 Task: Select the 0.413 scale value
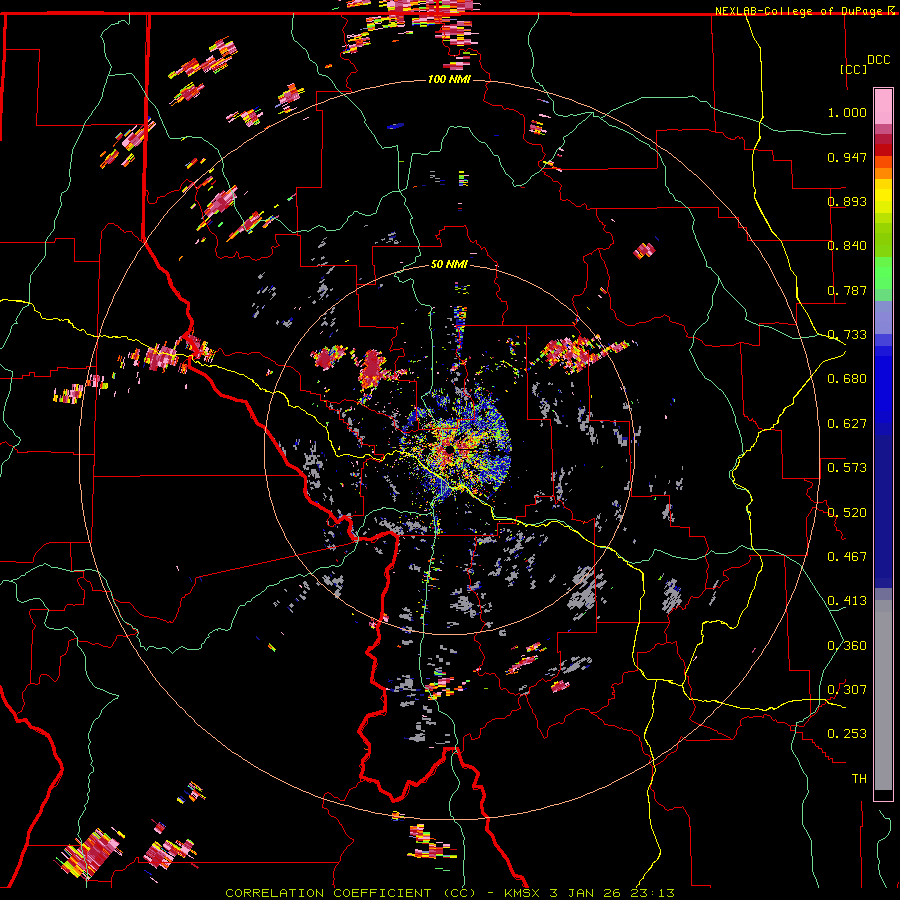[847, 601]
